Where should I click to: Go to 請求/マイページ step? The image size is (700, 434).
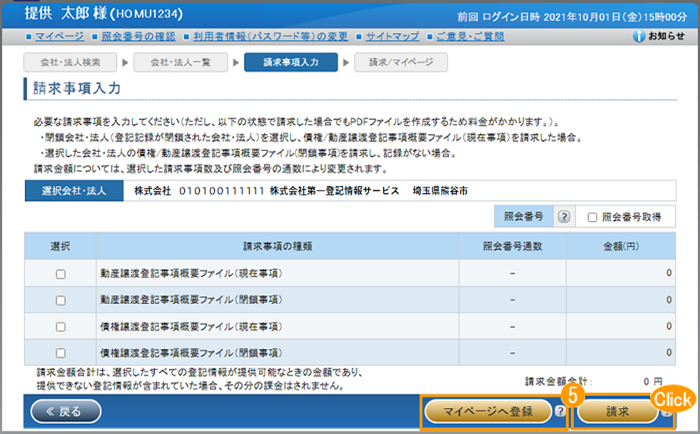tap(401, 63)
